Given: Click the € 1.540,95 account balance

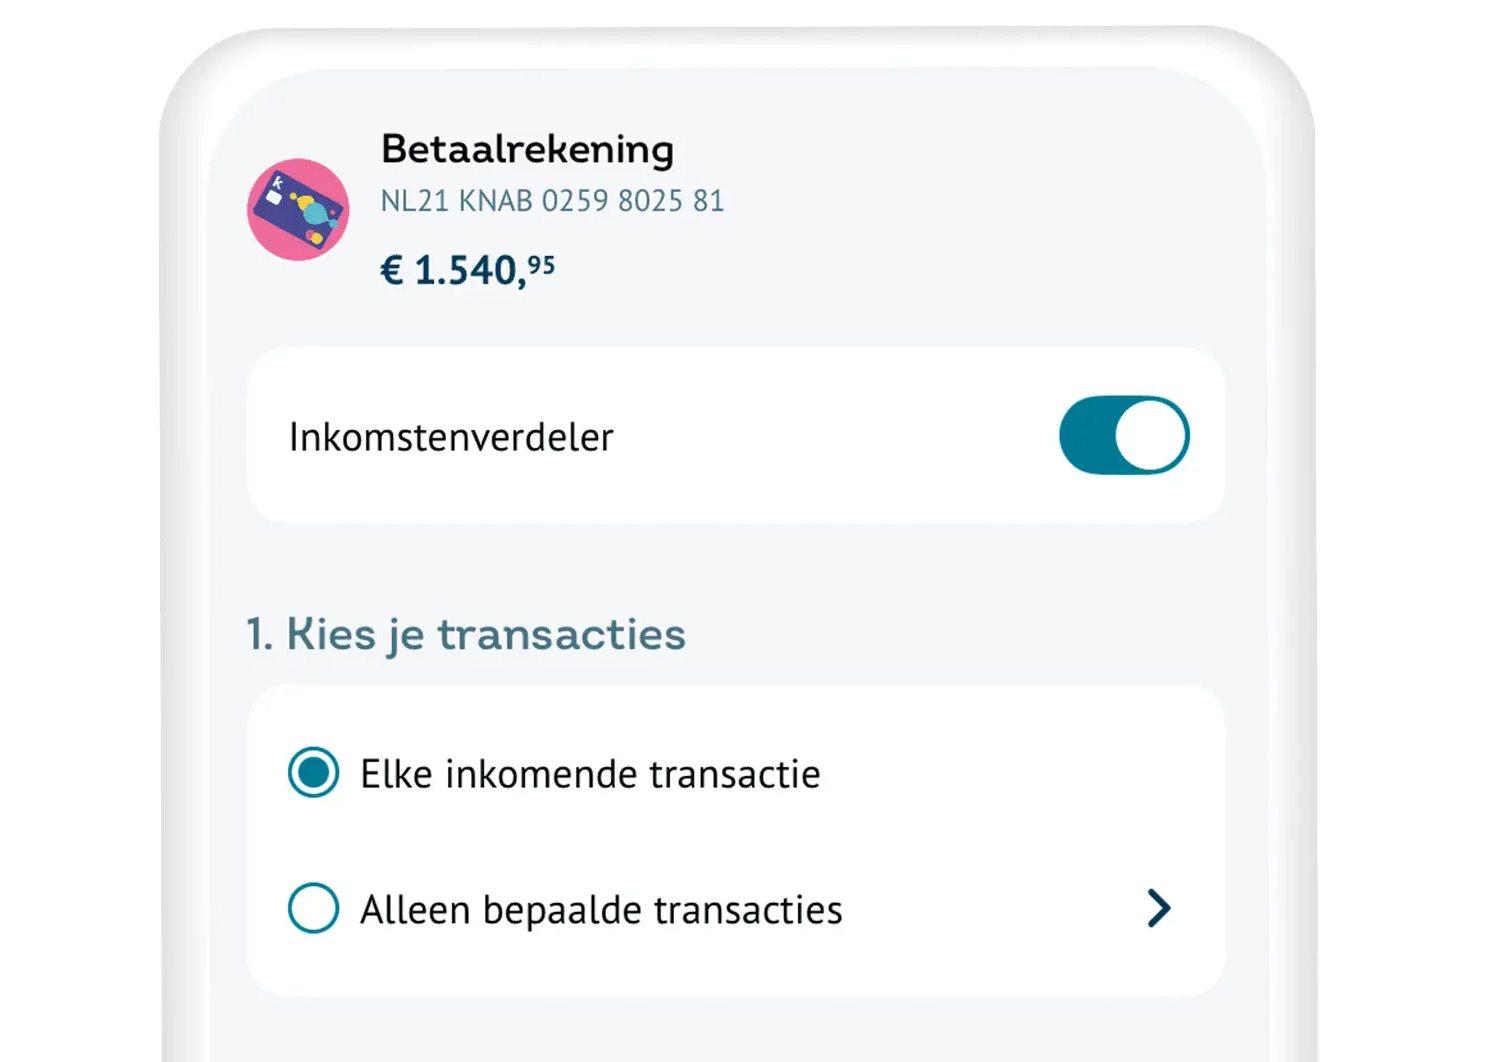Looking at the screenshot, I should click(467, 270).
